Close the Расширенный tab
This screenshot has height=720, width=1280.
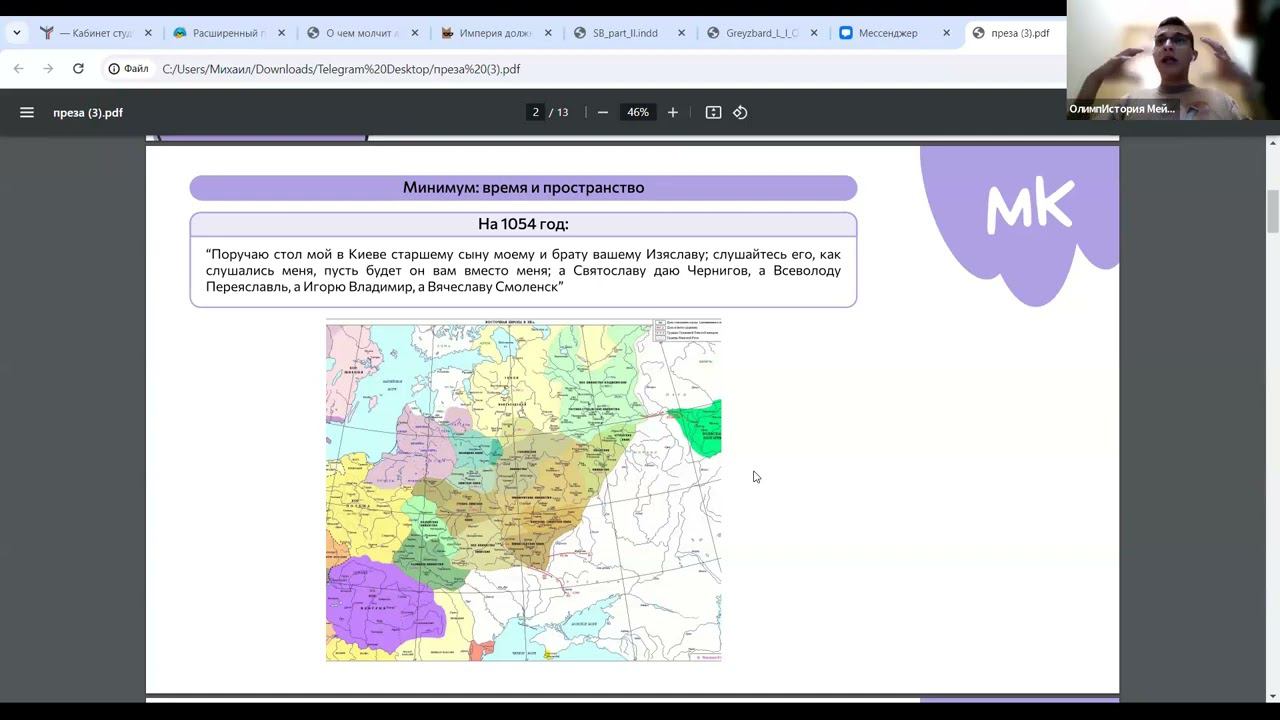pos(281,33)
